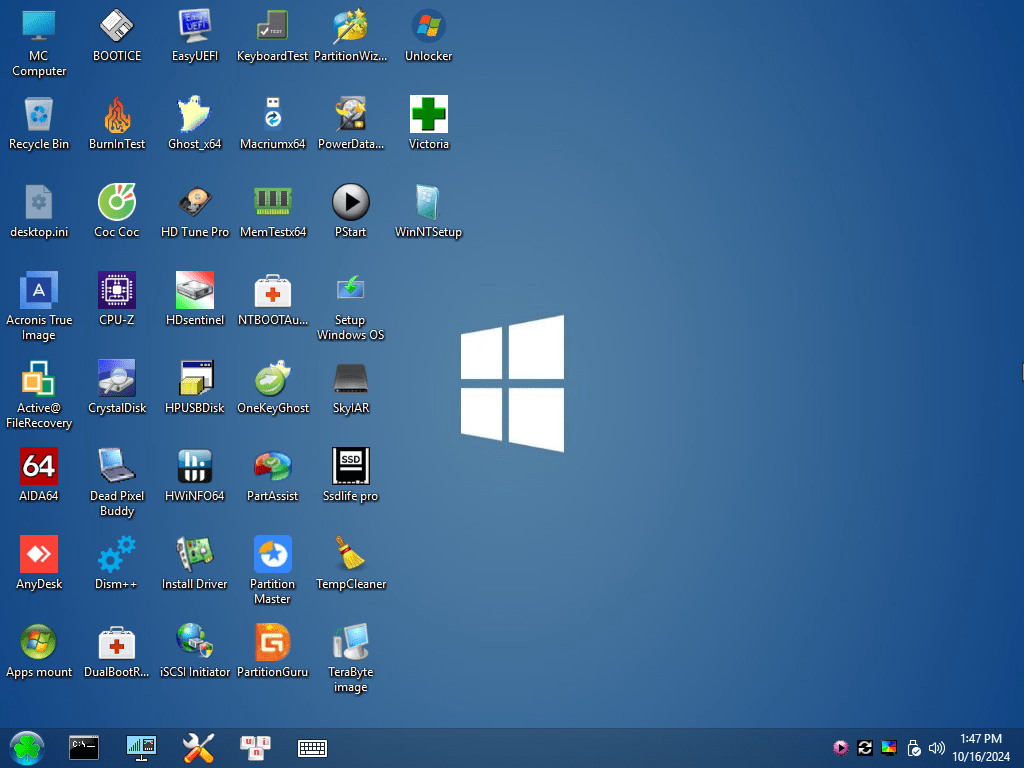Select desktop.ini file
The width and height of the screenshot is (1024, 768).
(39, 211)
